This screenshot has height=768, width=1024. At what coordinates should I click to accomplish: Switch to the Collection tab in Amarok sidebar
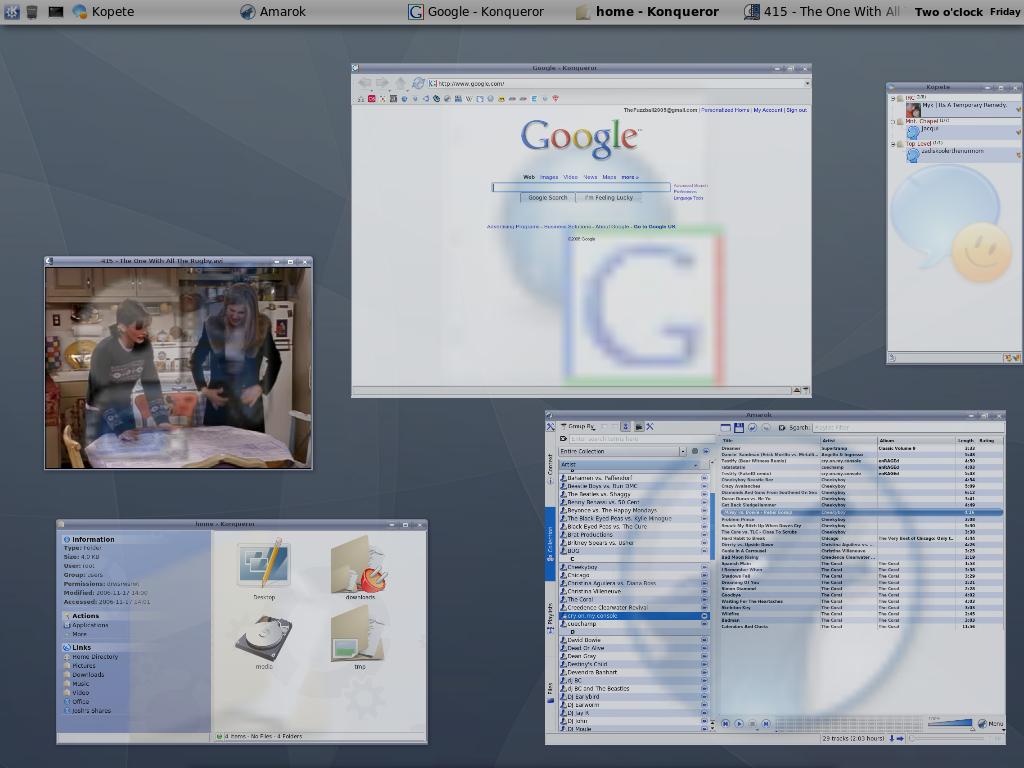tap(551, 544)
